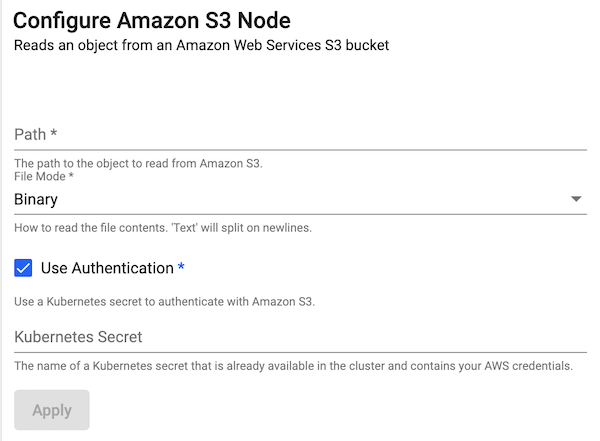This screenshot has width=600, height=441.
Task: Click the Kubernetes Secret placeholder label
Action: tap(78, 337)
